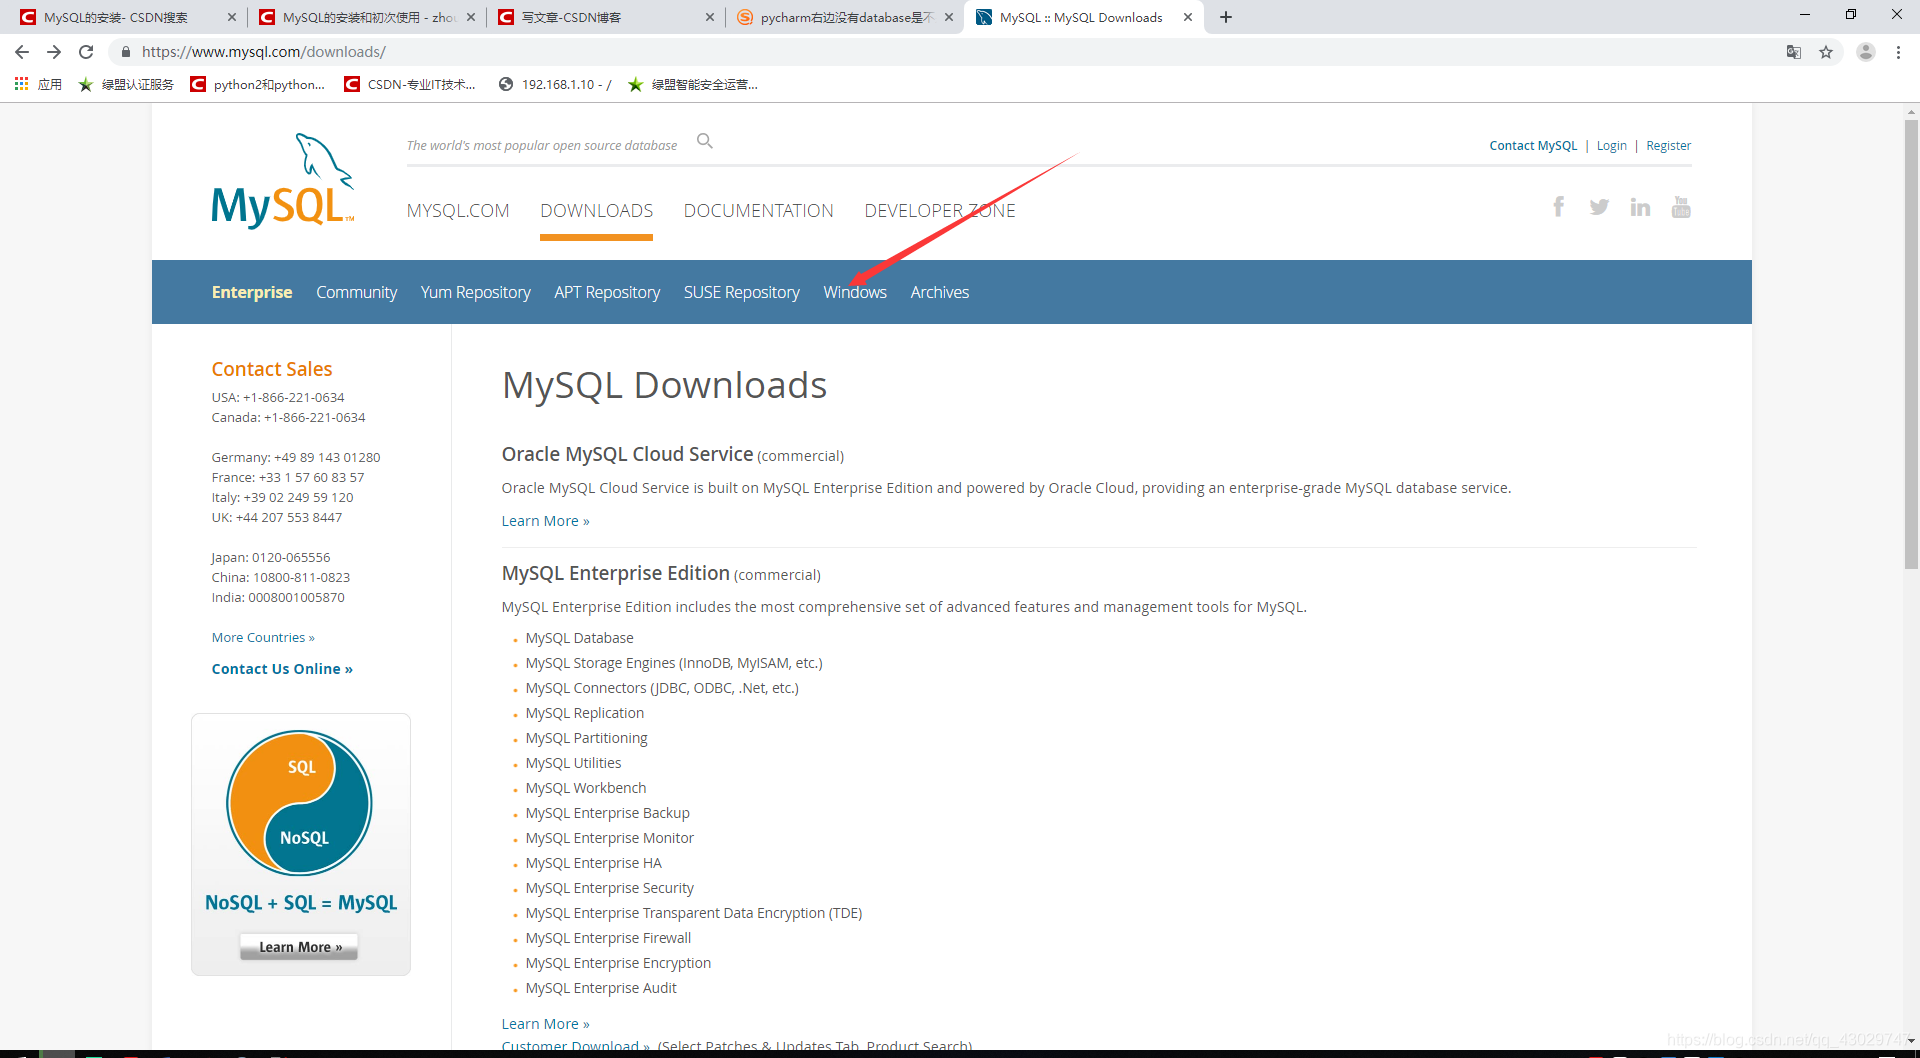Image resolution: width=1920 pixels, height=1058 pixels.
Task: Click the search magnifier icon
Action: click(x=704, y=141)
